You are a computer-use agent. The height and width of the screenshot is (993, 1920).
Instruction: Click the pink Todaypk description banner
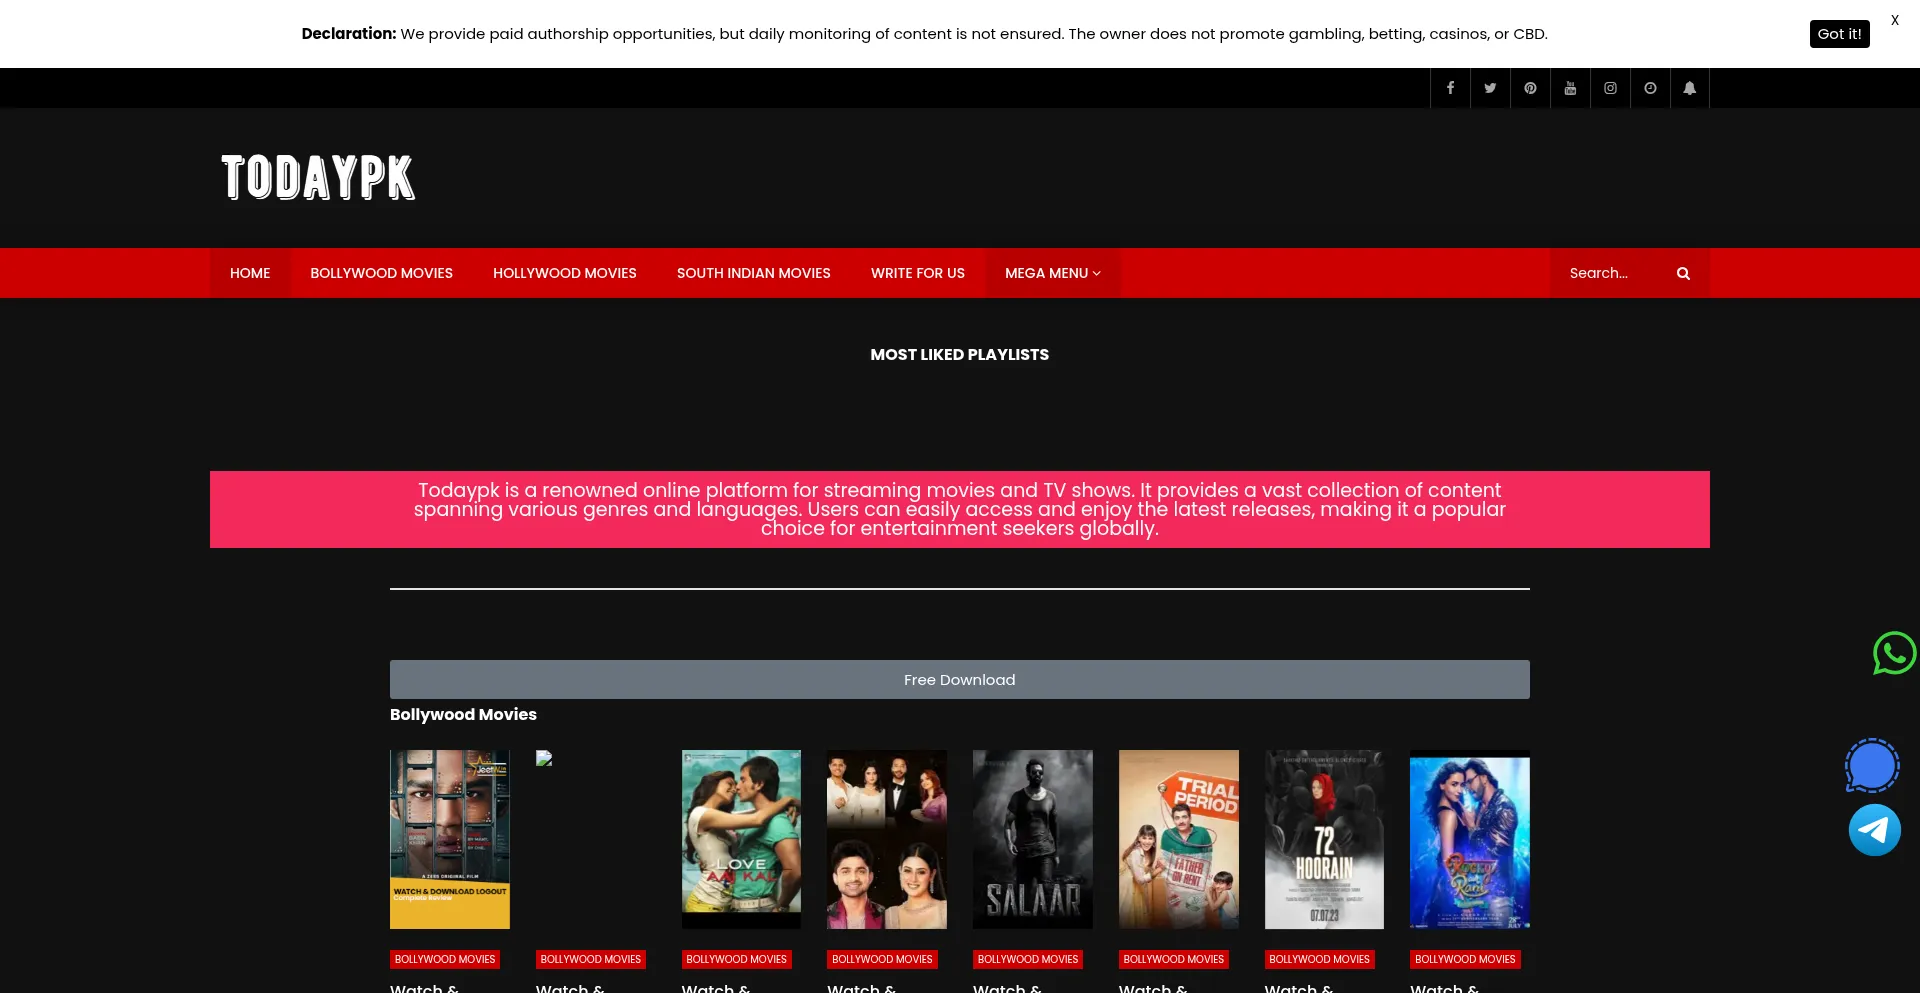[x=959, y=509]
